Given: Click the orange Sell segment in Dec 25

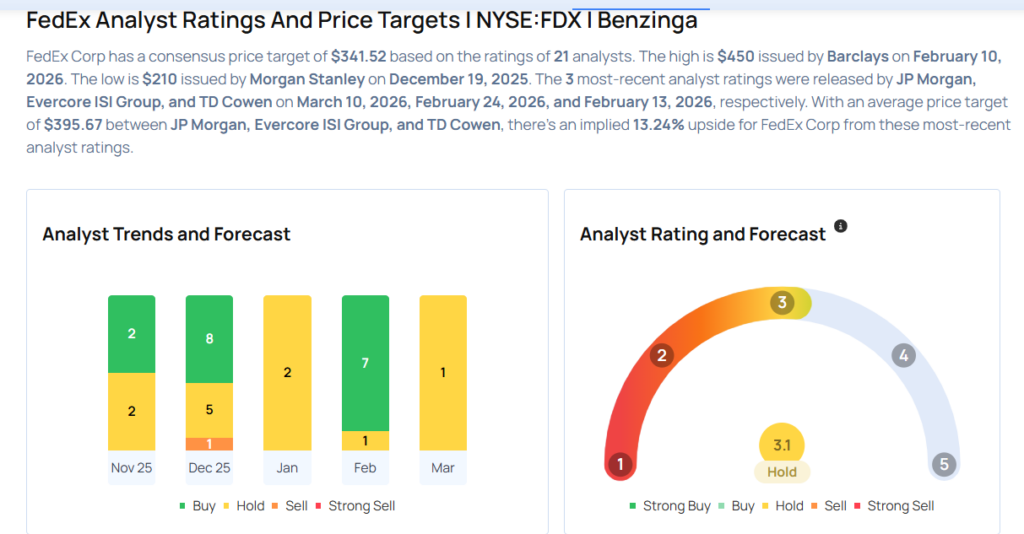Looking at the screenshot, I should (x=209, y=444).
